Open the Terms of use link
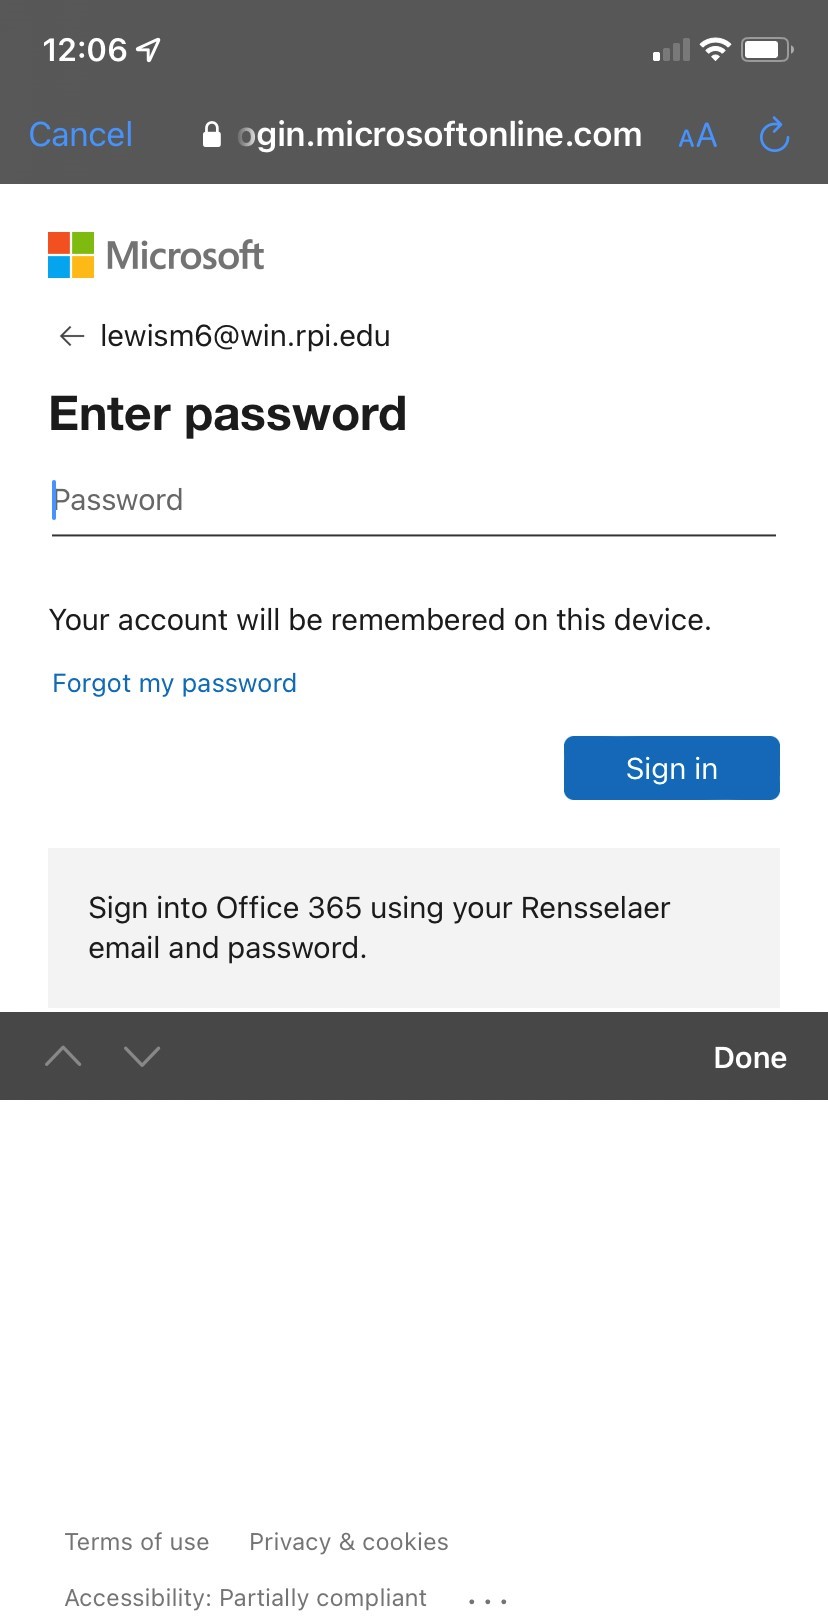The height and width of the screenshot is (1619, 828). pos(137,1542)
